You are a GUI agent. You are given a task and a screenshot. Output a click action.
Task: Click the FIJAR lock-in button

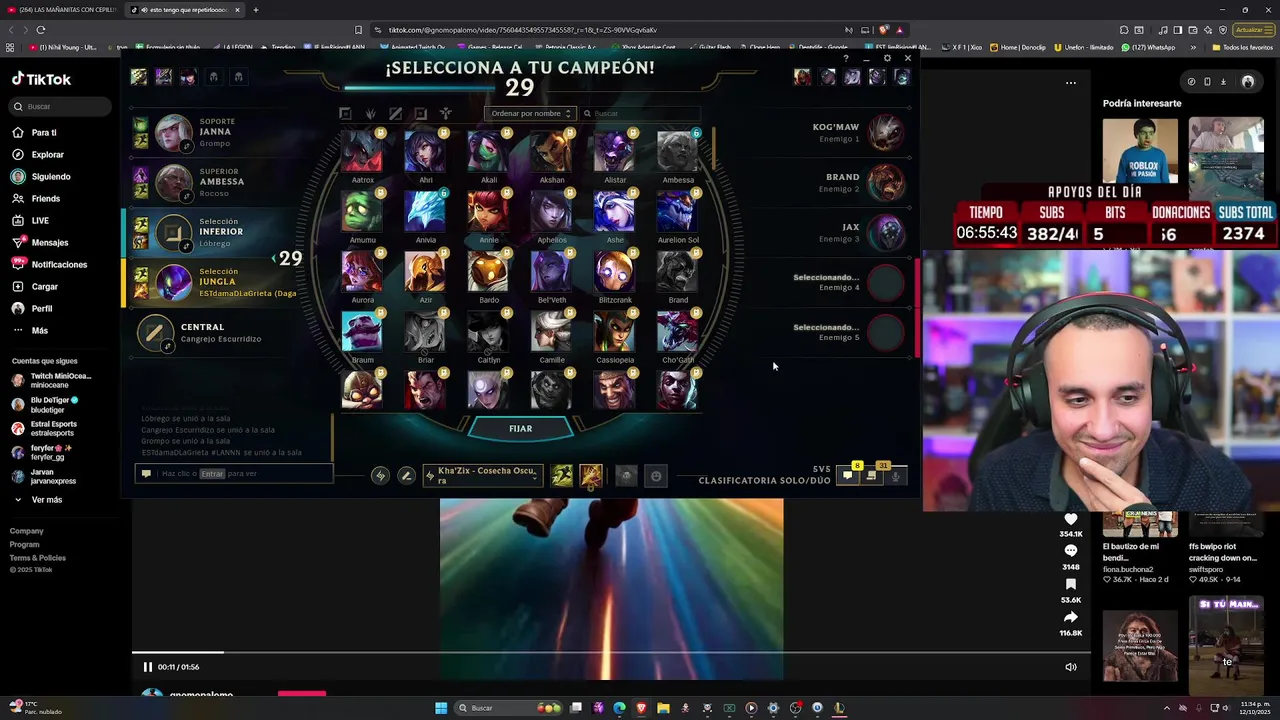pos(520,428)
